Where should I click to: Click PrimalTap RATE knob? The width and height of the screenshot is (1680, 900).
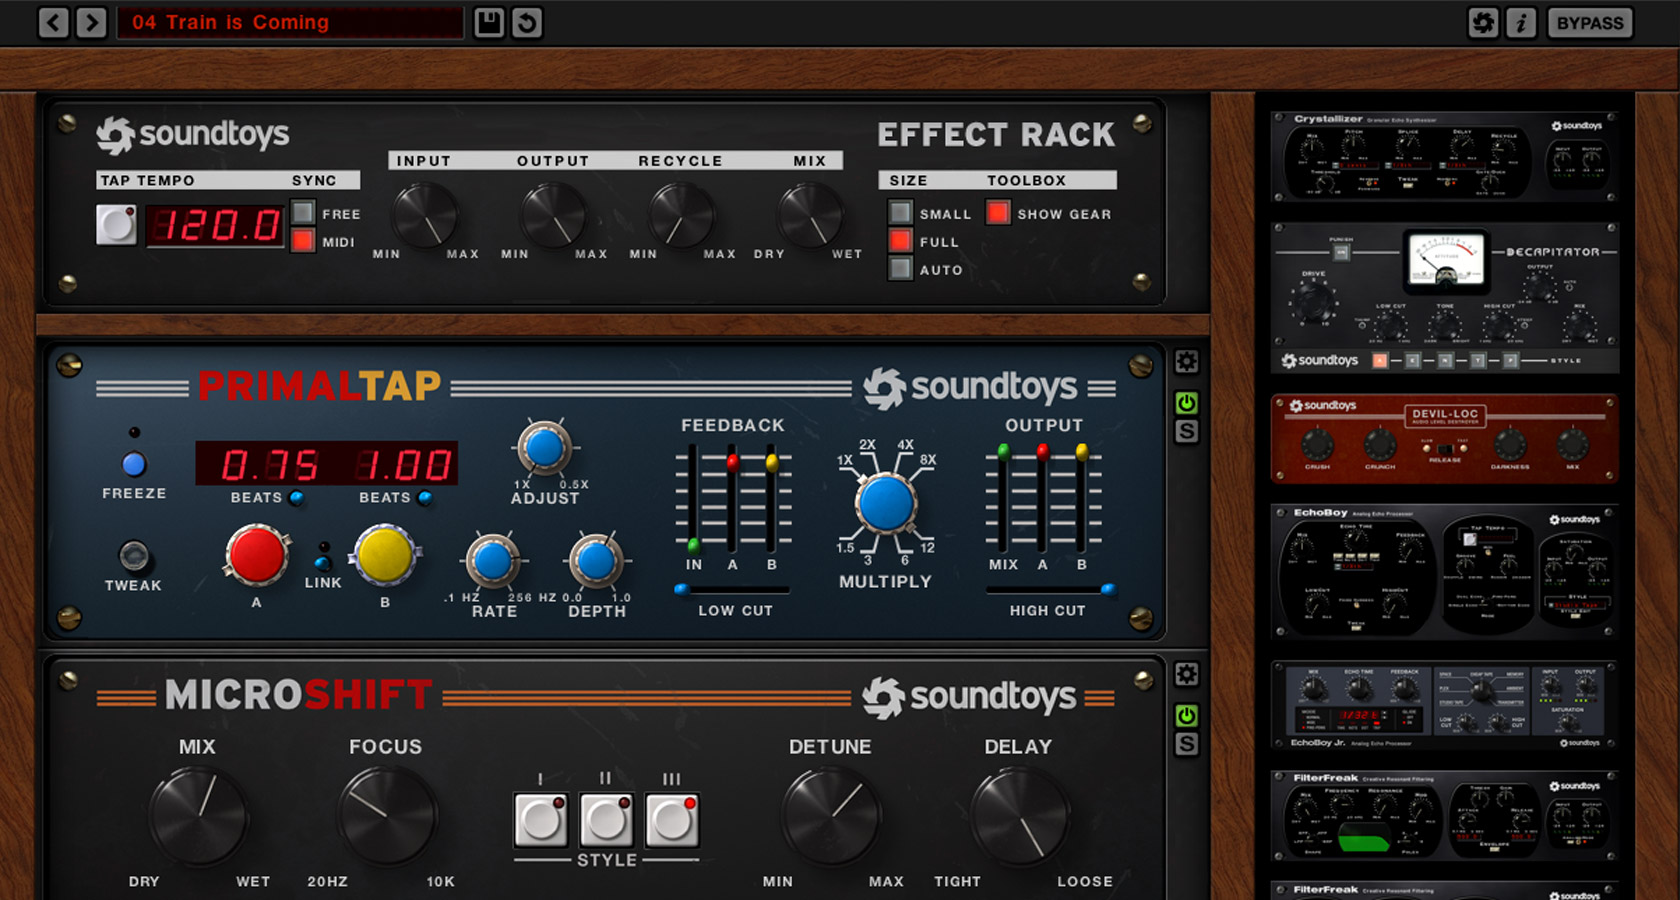pyautogui.click(x=493, y=561)
